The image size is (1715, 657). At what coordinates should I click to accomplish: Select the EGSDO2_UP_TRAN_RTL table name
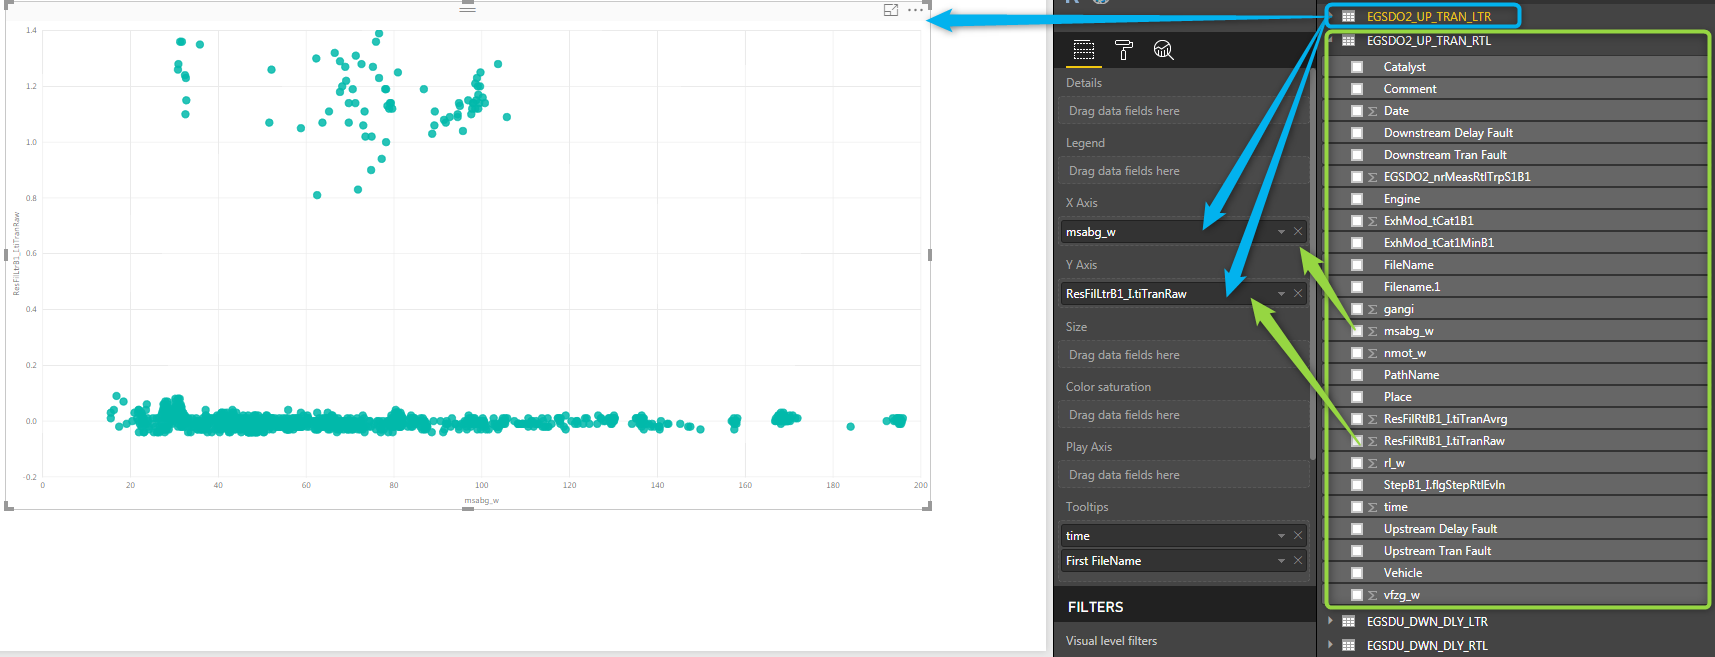click(1429, 41)
